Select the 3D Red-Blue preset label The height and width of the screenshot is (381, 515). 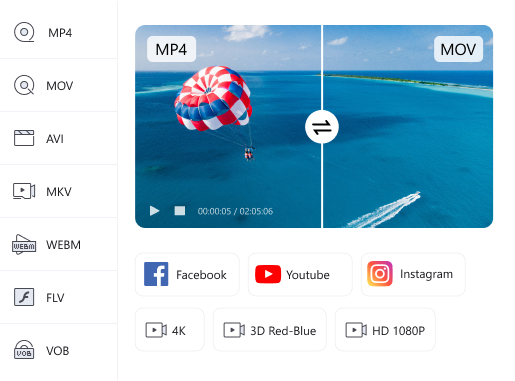click(x=283, y=331)
